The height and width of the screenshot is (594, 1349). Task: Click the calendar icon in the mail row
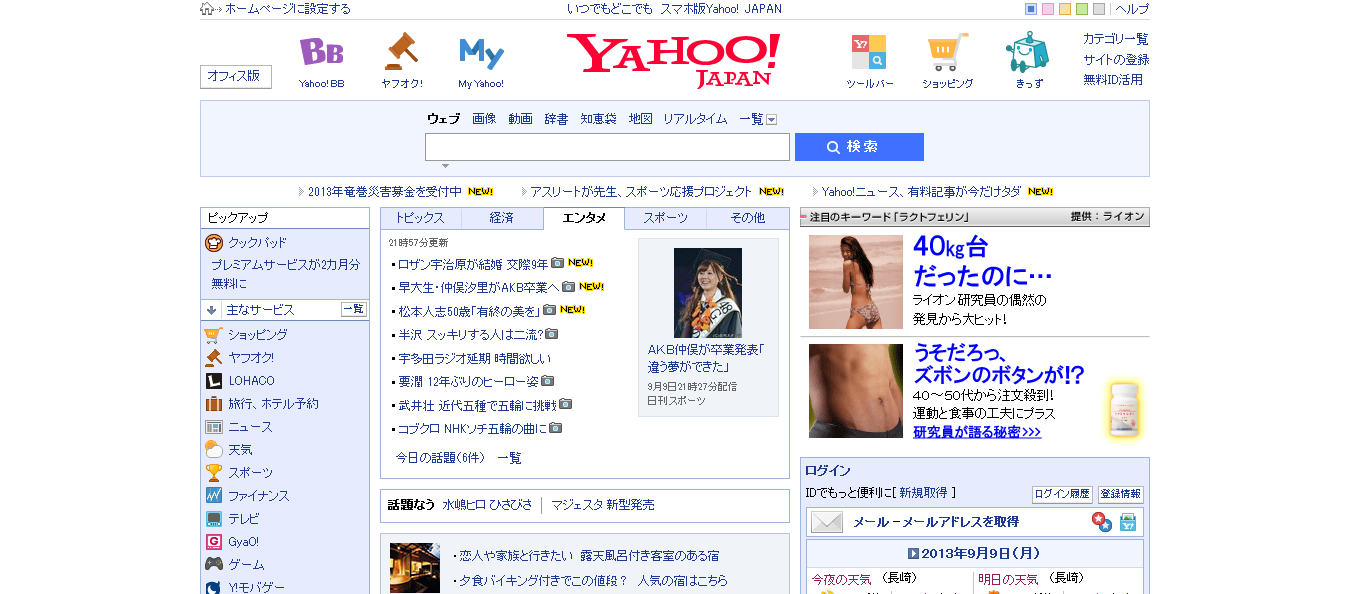[x=1128, y=522]
